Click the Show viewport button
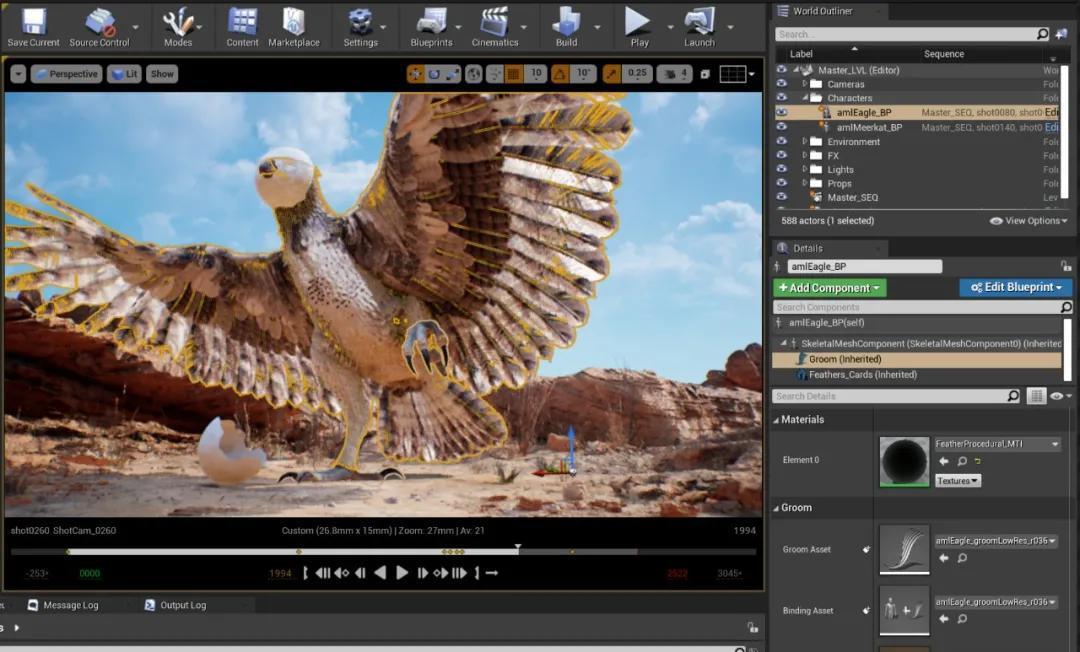This screenshot has width=1080, height=652. point(162,74)
